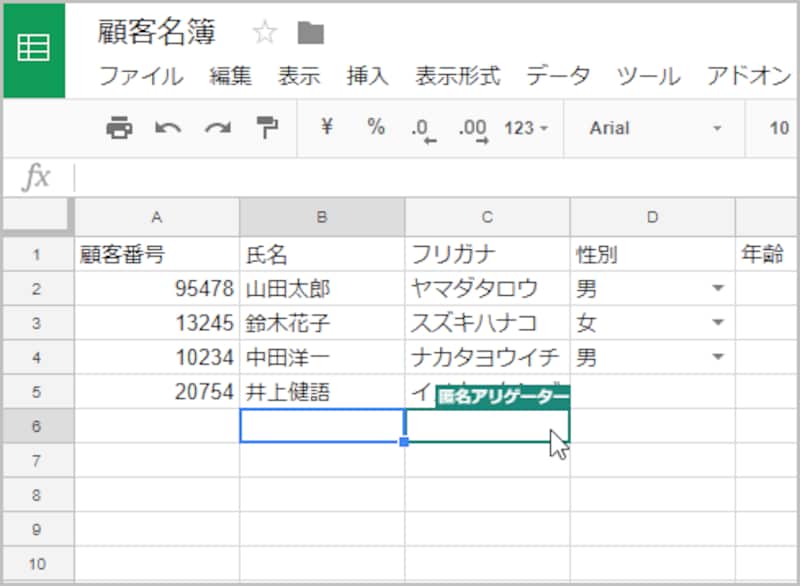Open the gender dropdown next to 男
The image size is (800, 586).
[718, 288]
